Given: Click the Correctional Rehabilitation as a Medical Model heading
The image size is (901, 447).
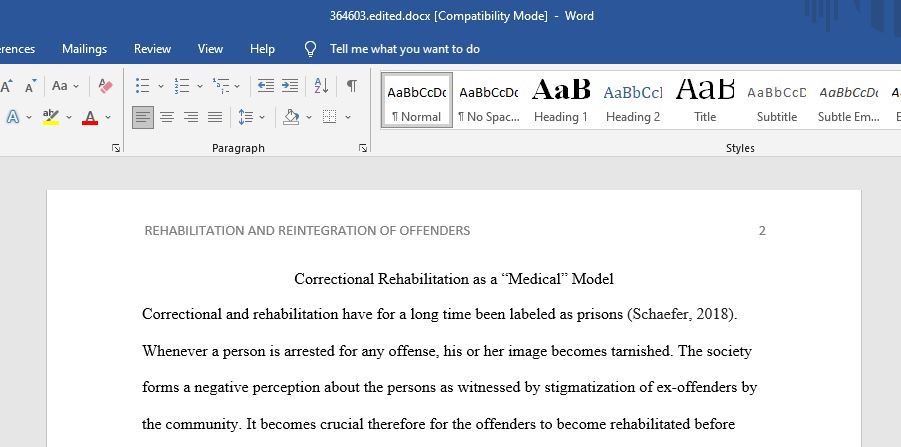Looking at the screenshot, I should click(454, 279).
